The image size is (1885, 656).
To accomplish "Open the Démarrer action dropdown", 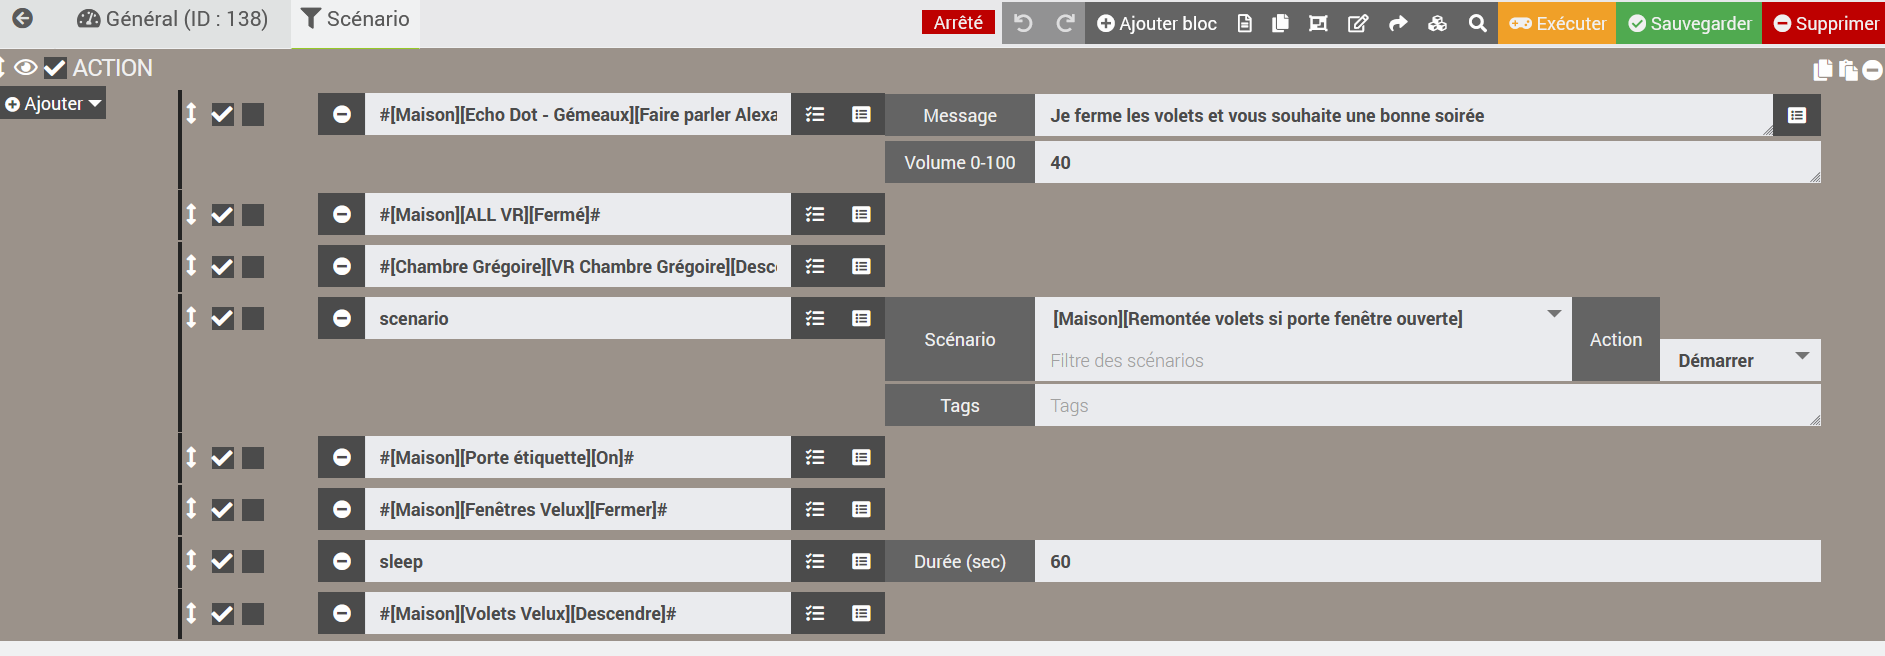I will [x=1740, y=360].
